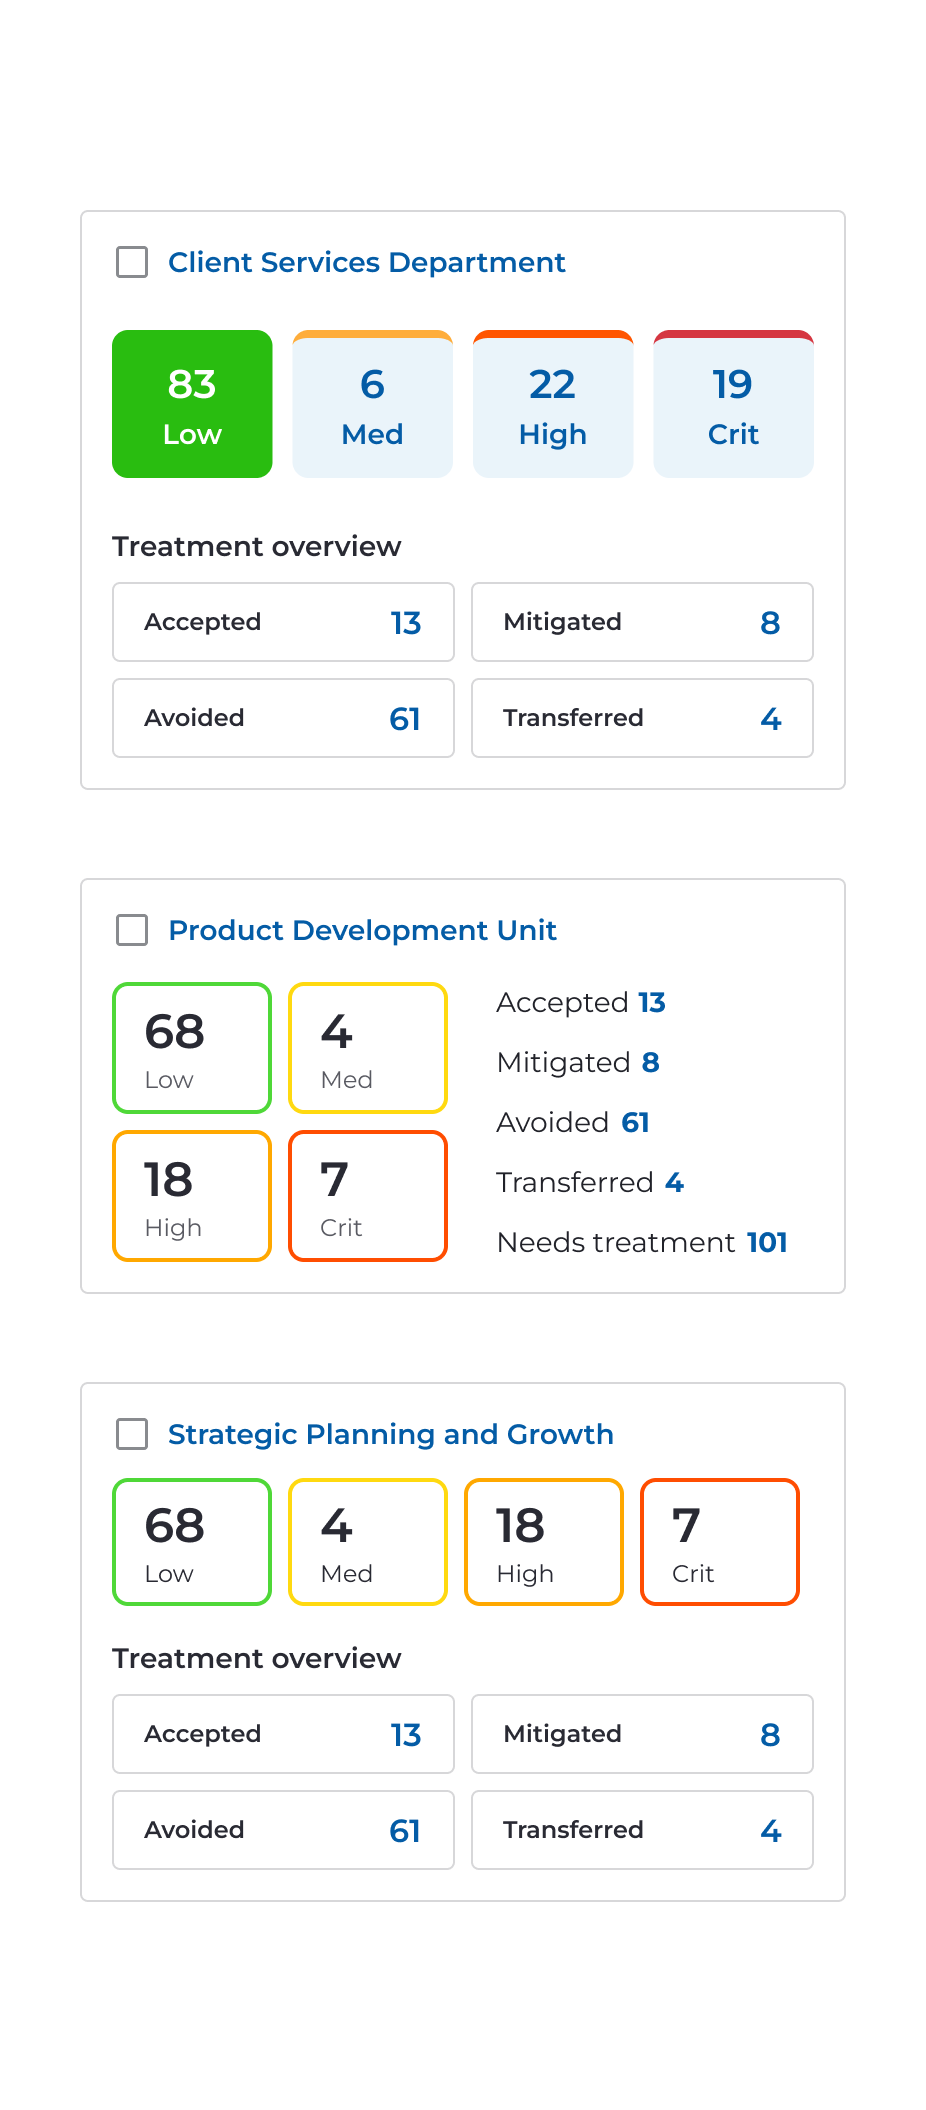
Task: Open Transferred 4 box in Strategic Planning
Action: (x=642, y=1830)
